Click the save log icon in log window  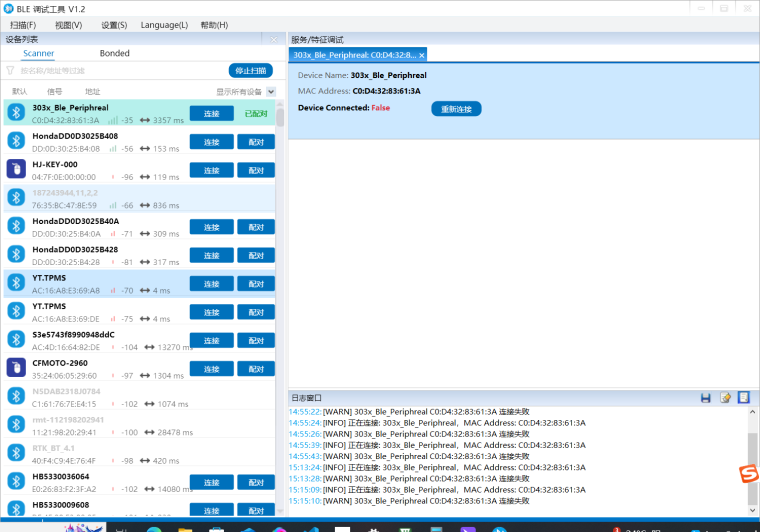pyautogui.click(x=706, y=398)
